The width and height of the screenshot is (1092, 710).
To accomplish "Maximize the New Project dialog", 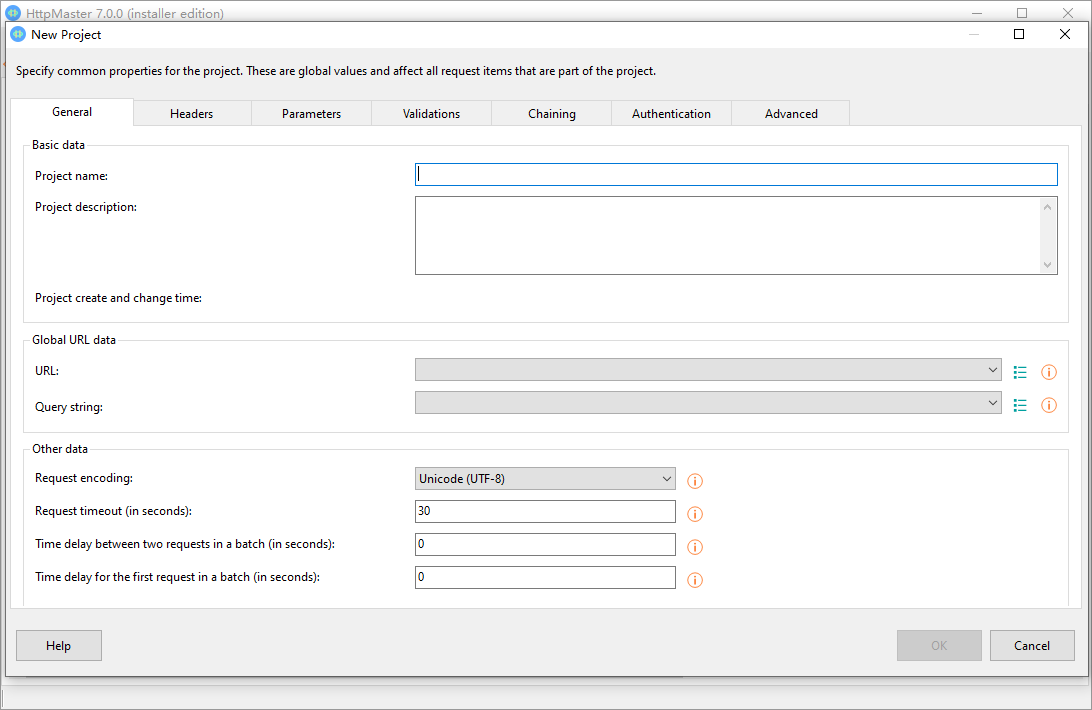I will [1019, 34].
